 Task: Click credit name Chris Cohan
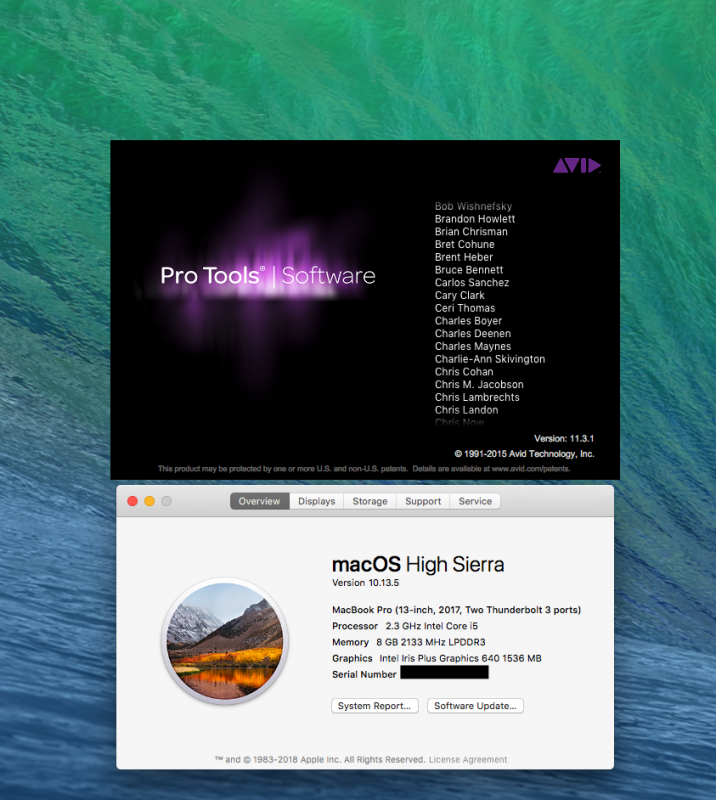(464, 372)
